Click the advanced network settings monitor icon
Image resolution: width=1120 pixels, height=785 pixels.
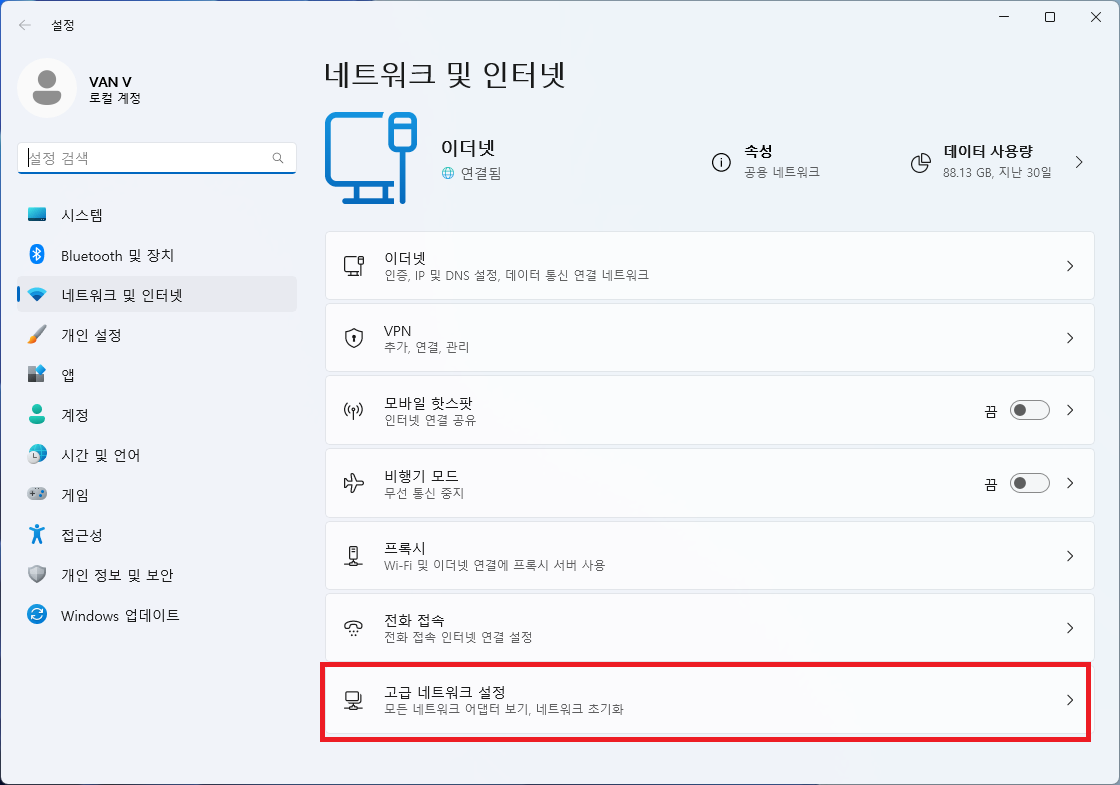coord(353,700)
